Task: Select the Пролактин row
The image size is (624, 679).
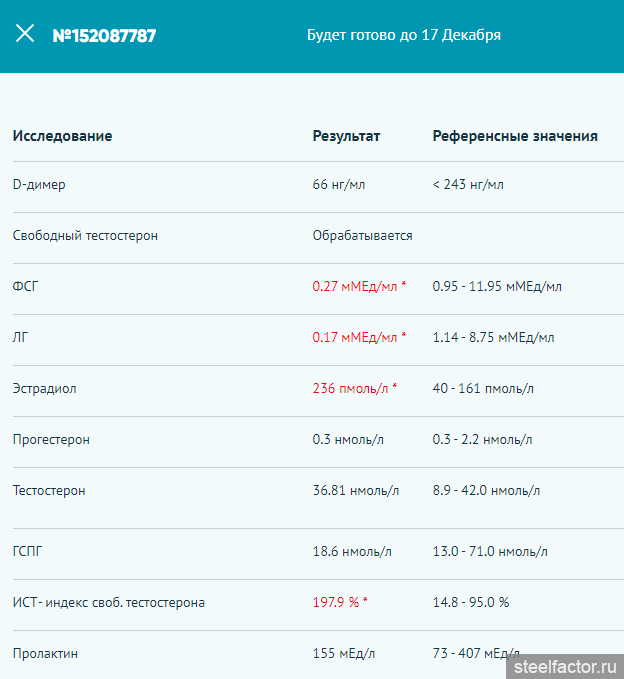Action: coord(318,655)
